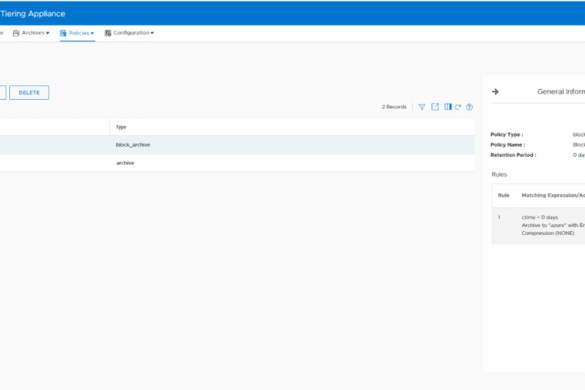Expand the Archives dropdown menu
This screenshot has height=390, width=585.
click(x=47, y=33)
